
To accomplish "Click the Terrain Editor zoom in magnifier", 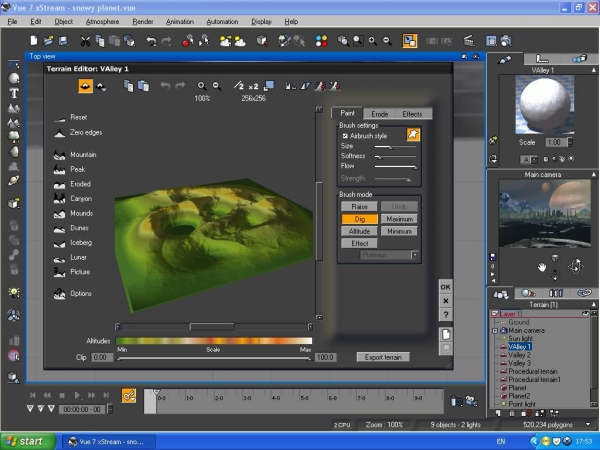I will click(202, 86).
